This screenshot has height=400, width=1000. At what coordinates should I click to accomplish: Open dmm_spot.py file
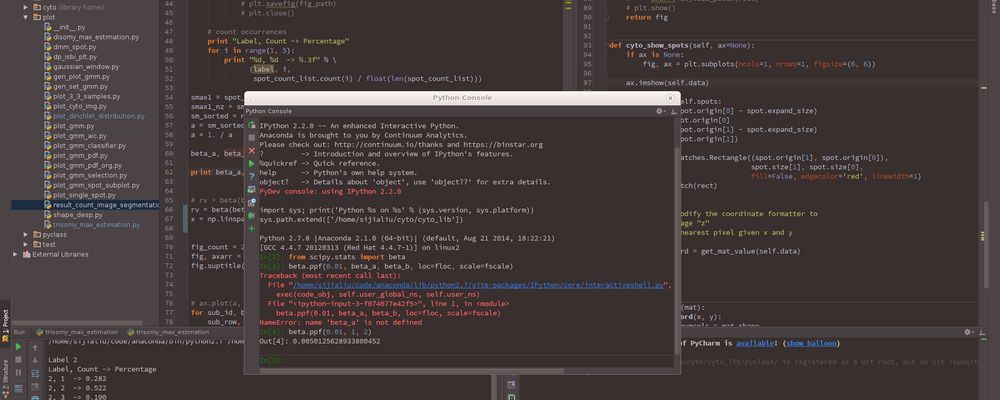(x=75, y=47)
